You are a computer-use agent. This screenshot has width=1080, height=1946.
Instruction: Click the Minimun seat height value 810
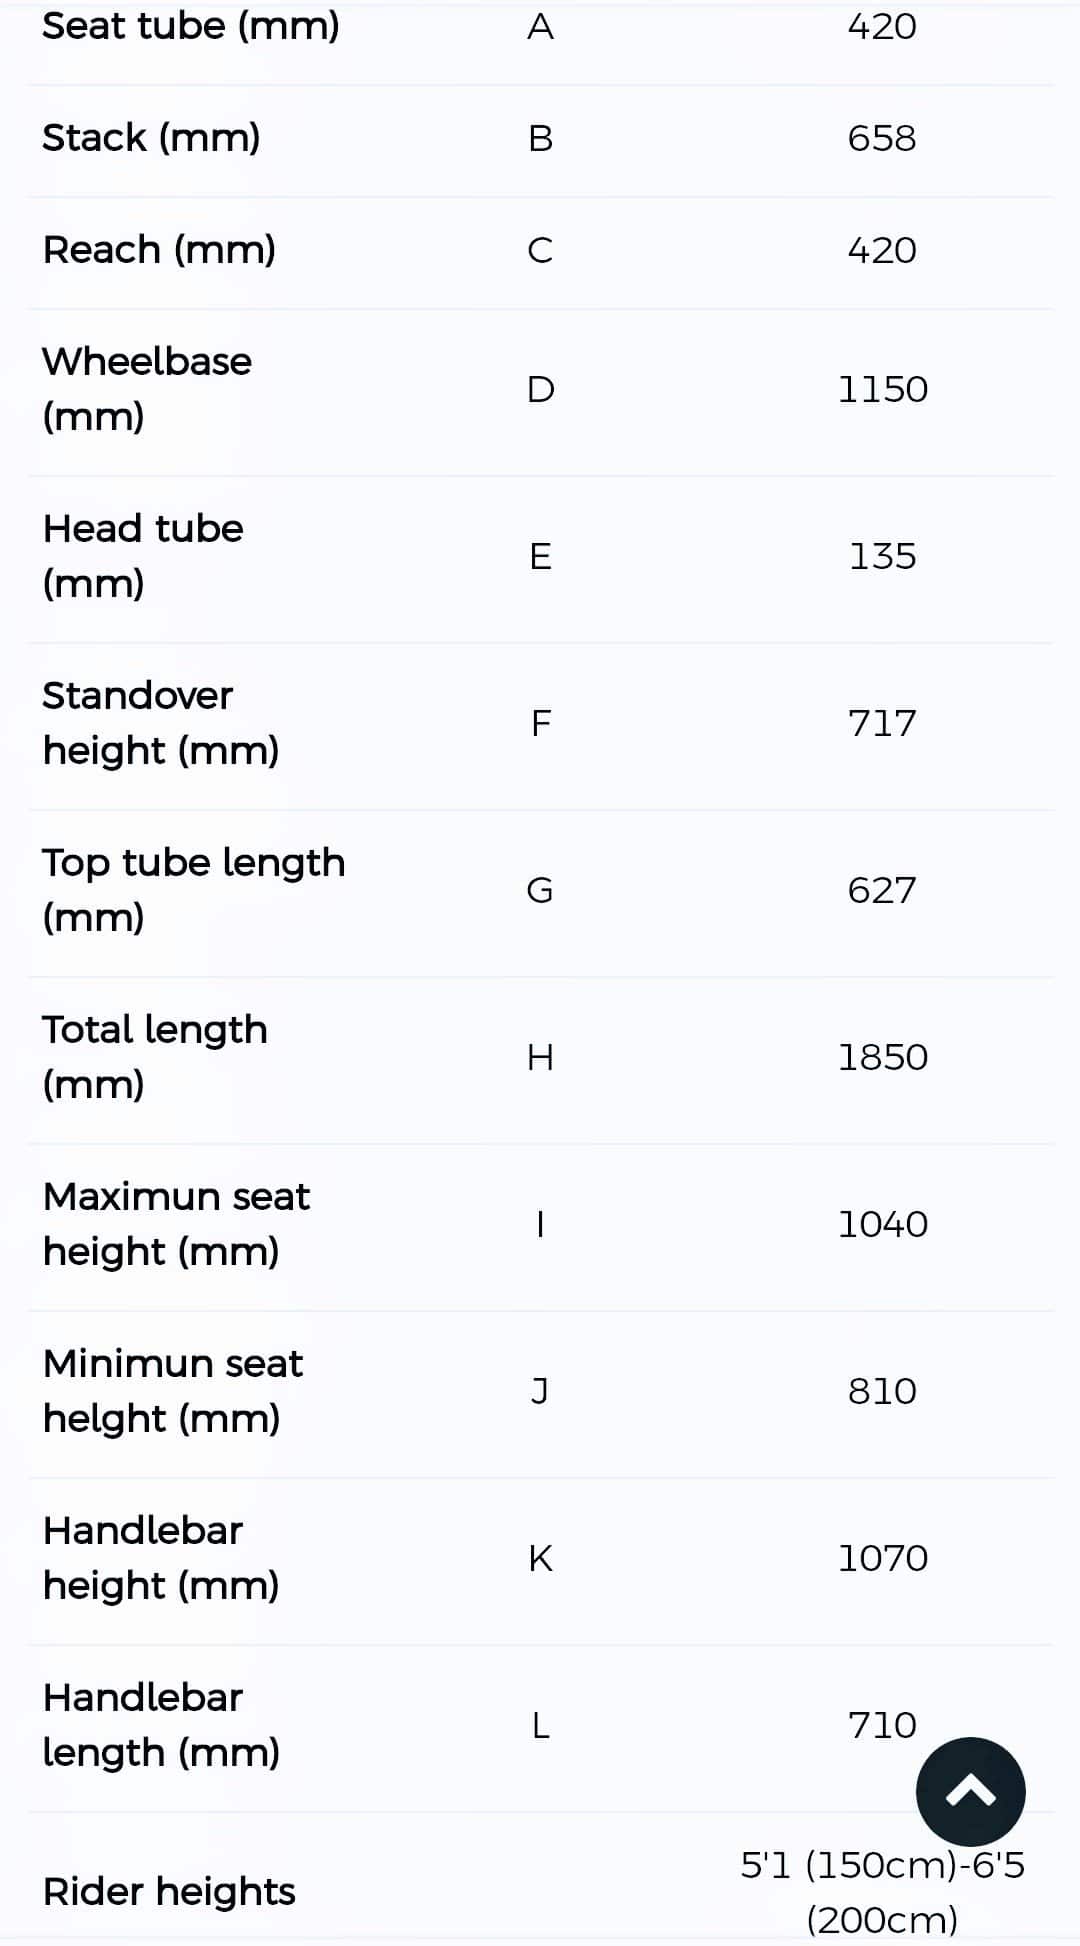click(881, 1391)
